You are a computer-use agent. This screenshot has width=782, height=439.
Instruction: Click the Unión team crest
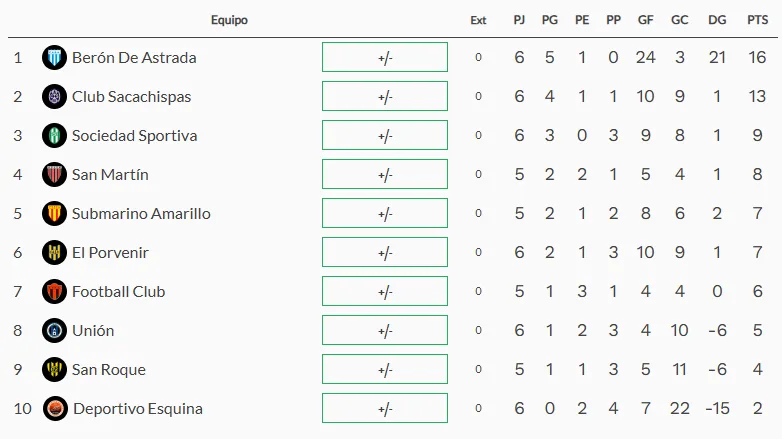[x=54, y=330]
